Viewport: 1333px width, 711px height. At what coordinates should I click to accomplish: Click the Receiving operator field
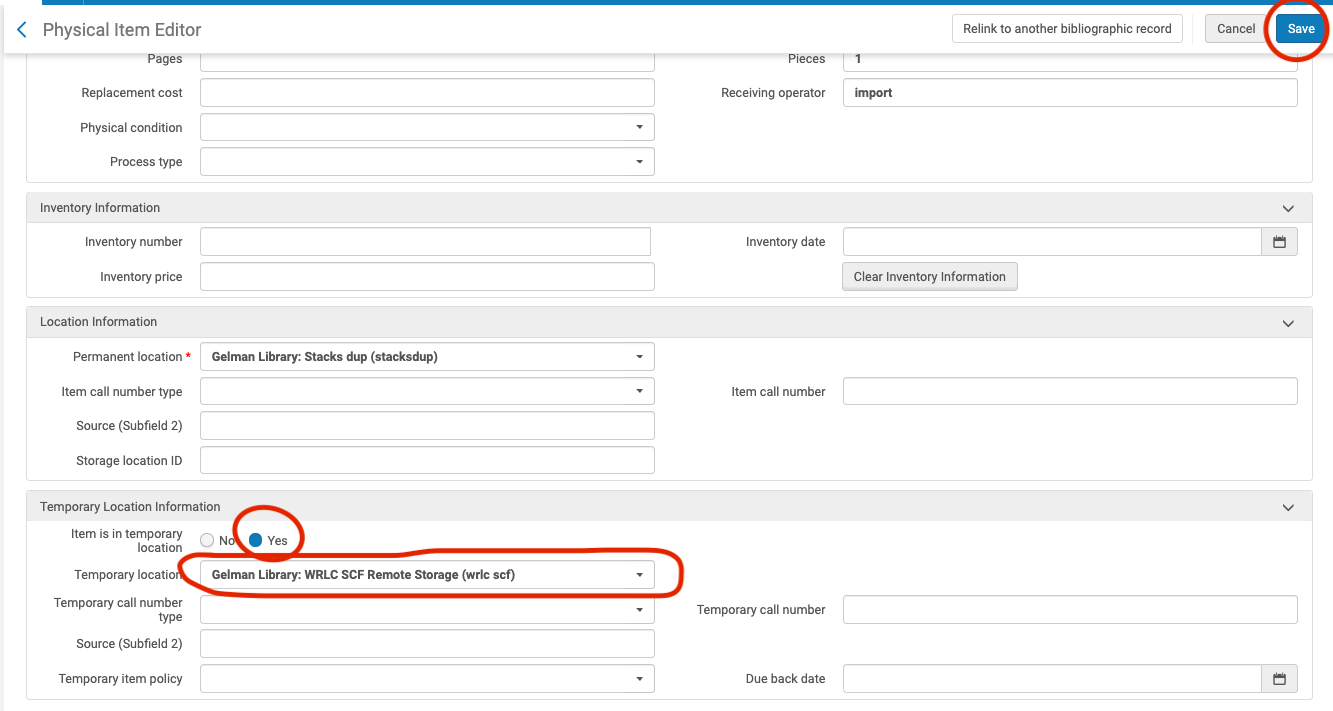pos(1070,93)
